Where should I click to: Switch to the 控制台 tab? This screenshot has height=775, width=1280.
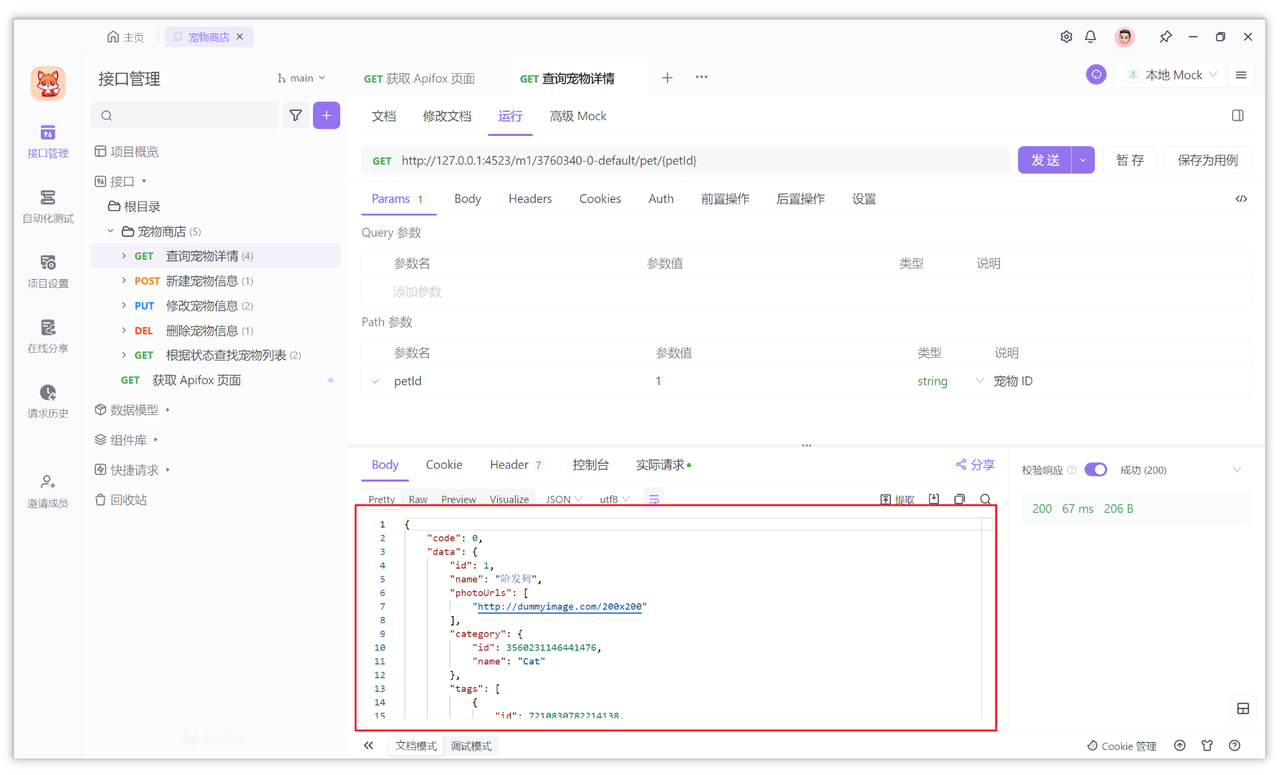coord(590,464)
